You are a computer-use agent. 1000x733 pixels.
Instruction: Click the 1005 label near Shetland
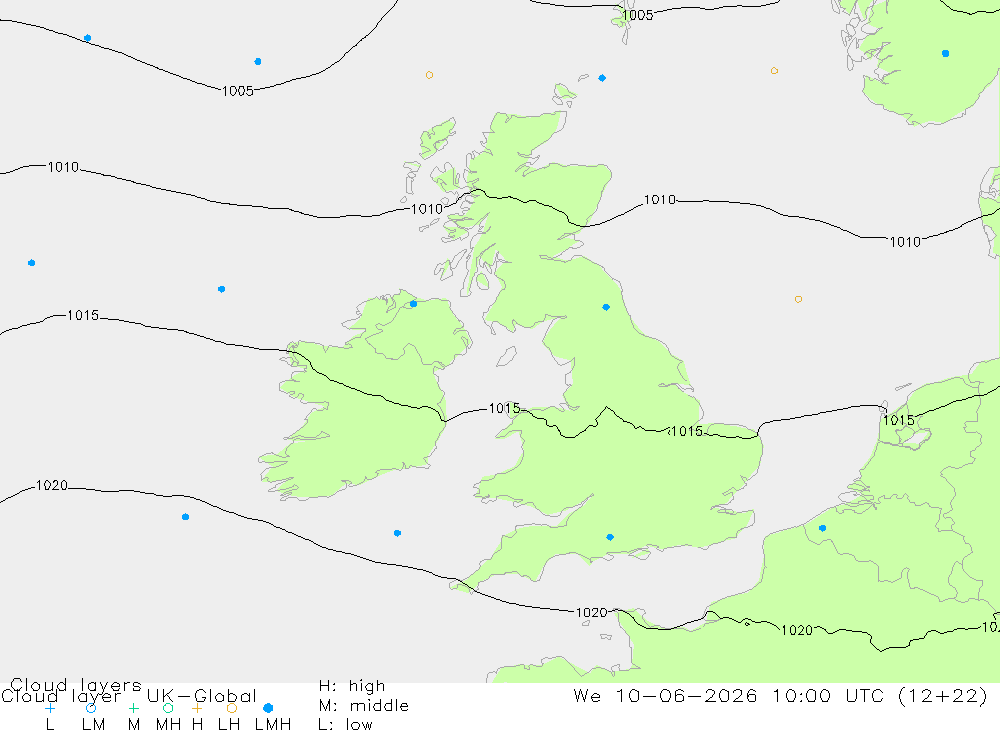[x=638, y=15]
